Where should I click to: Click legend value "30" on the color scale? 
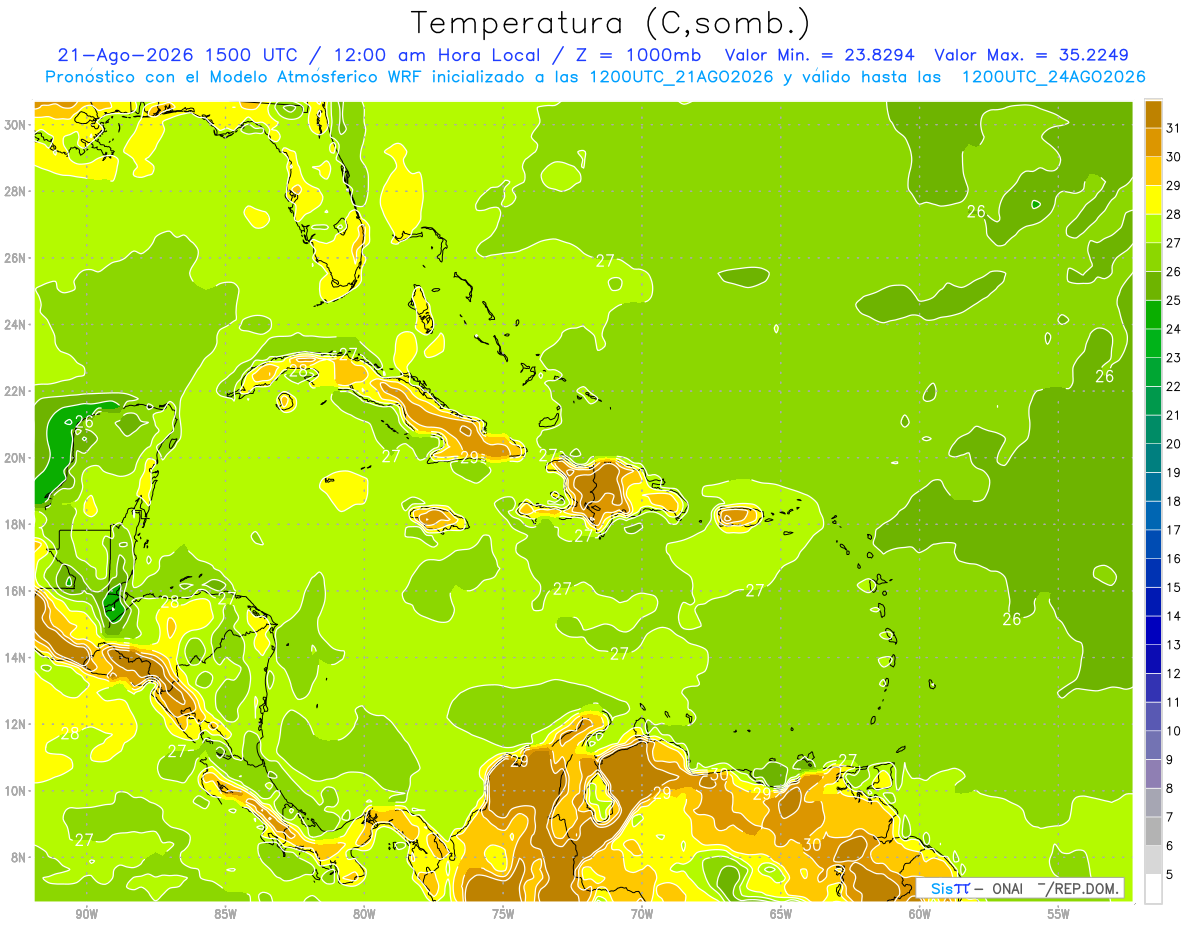[x=1174, y=157]
